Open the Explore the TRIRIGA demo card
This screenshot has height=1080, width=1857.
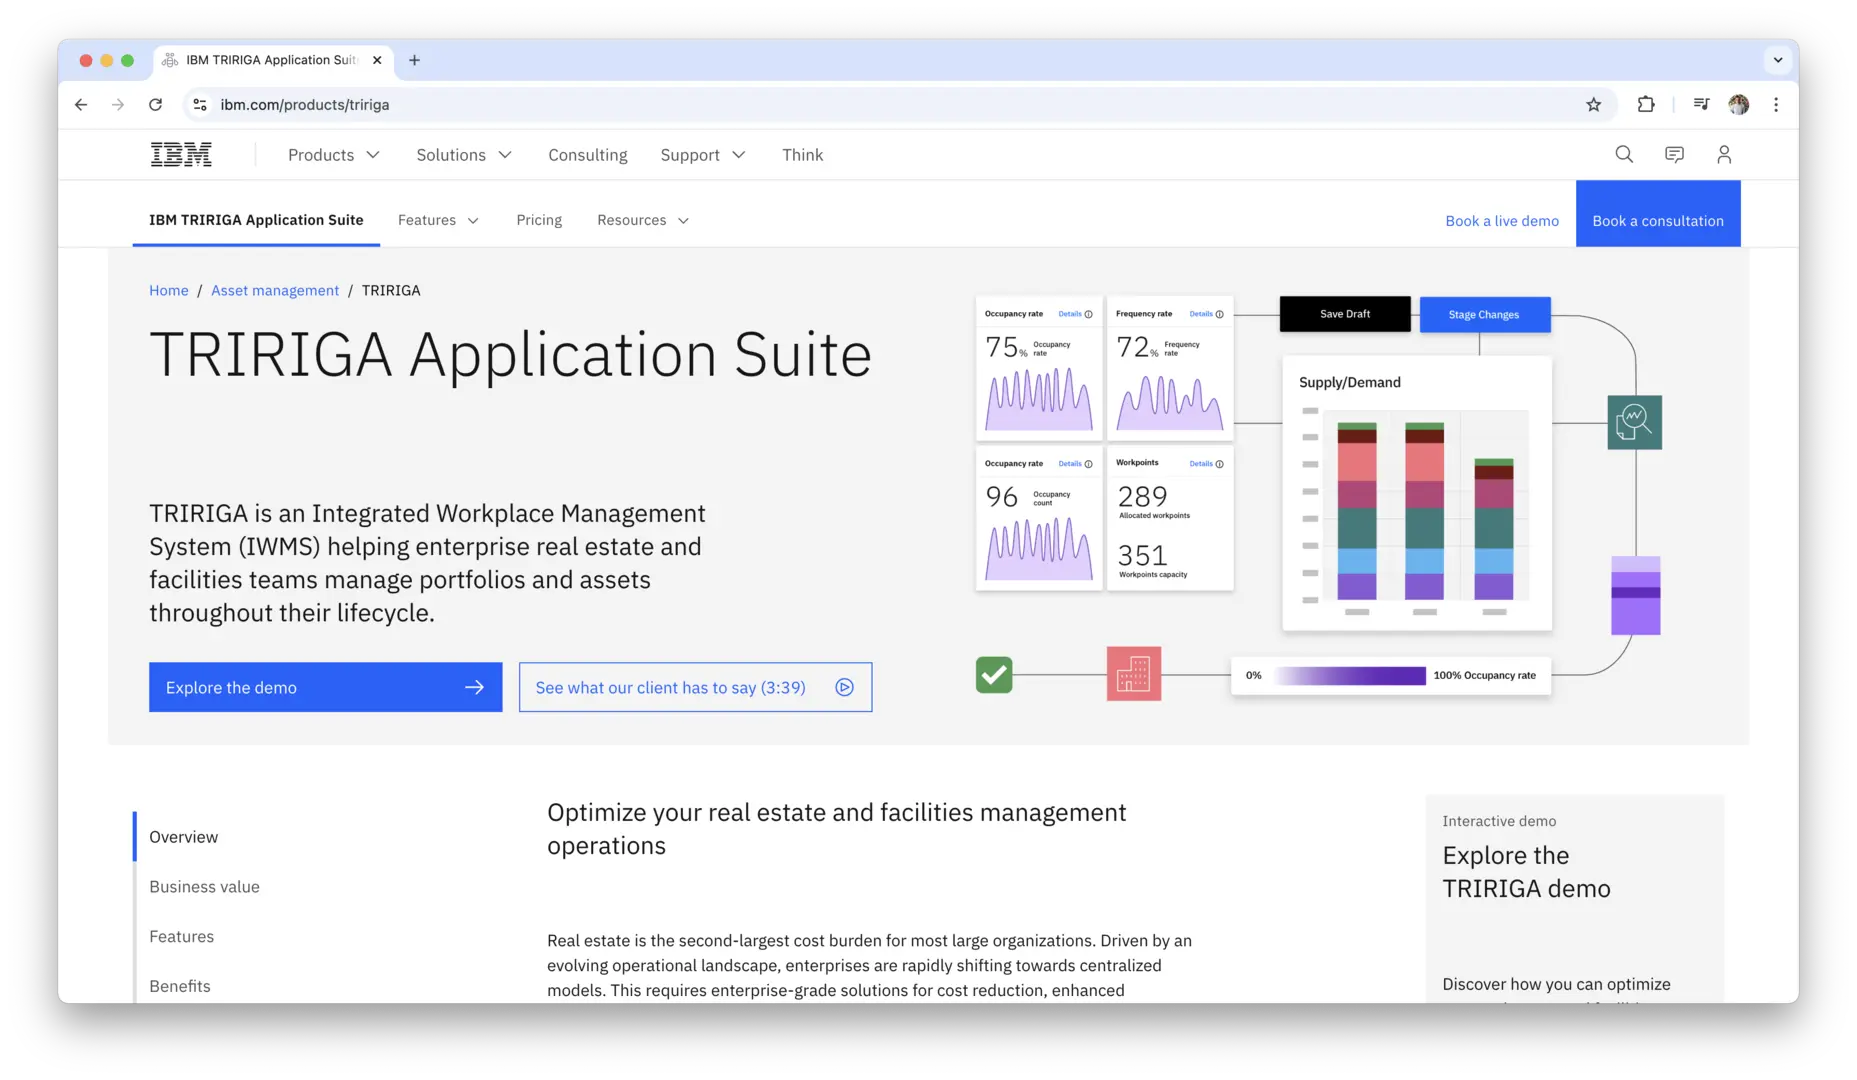[1575, 899]
